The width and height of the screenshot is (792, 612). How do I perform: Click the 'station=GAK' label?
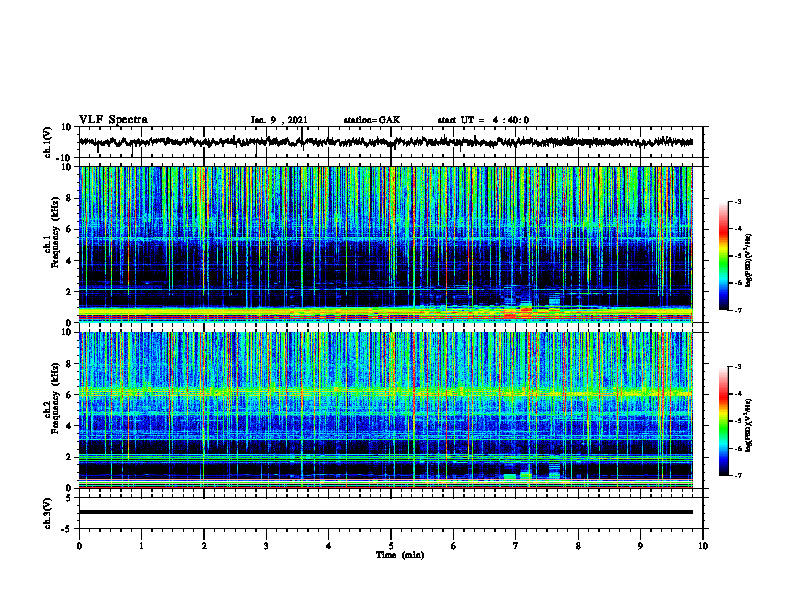click(x=372, y=120)
